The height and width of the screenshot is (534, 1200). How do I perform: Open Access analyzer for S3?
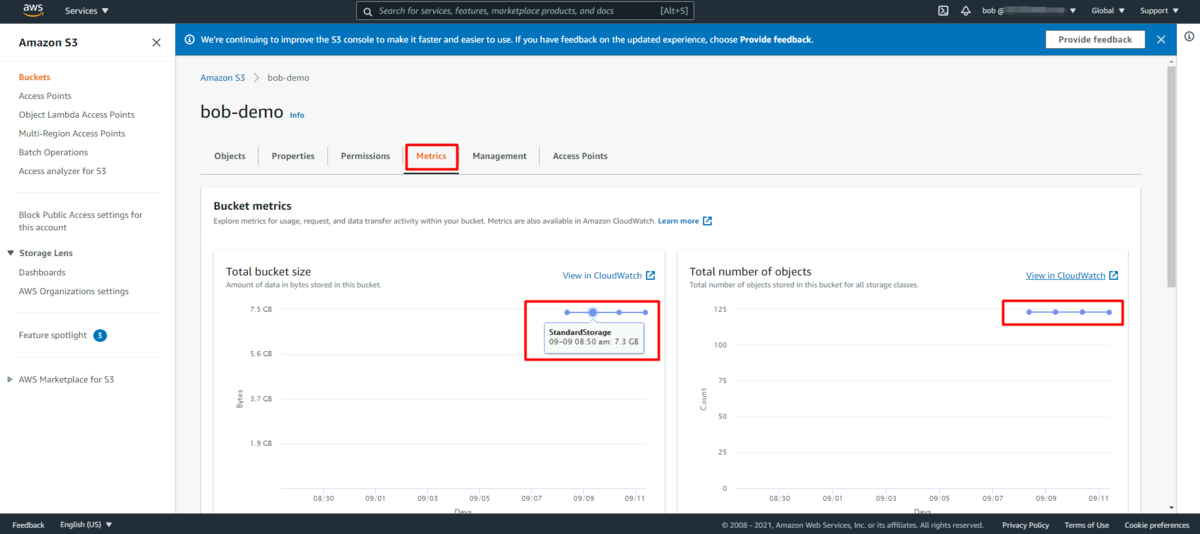click(62, 172)
